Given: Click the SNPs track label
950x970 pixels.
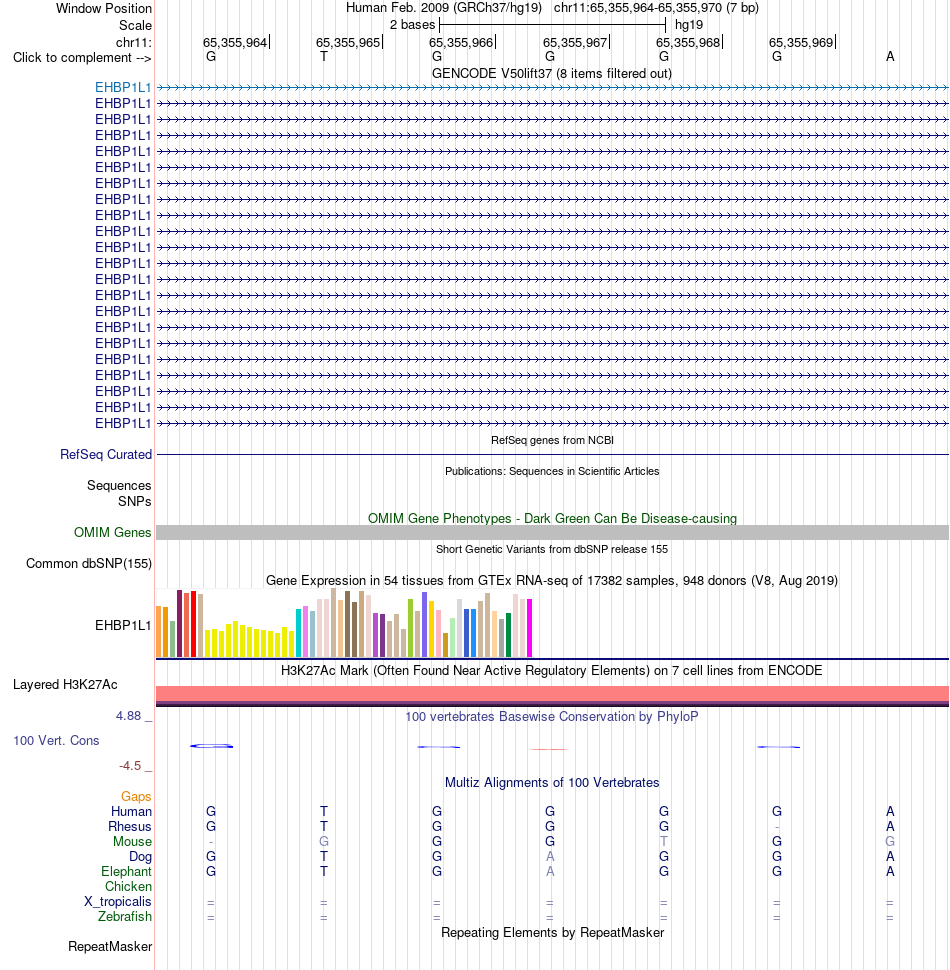Looking at the screenshot, I should point(135,501).
